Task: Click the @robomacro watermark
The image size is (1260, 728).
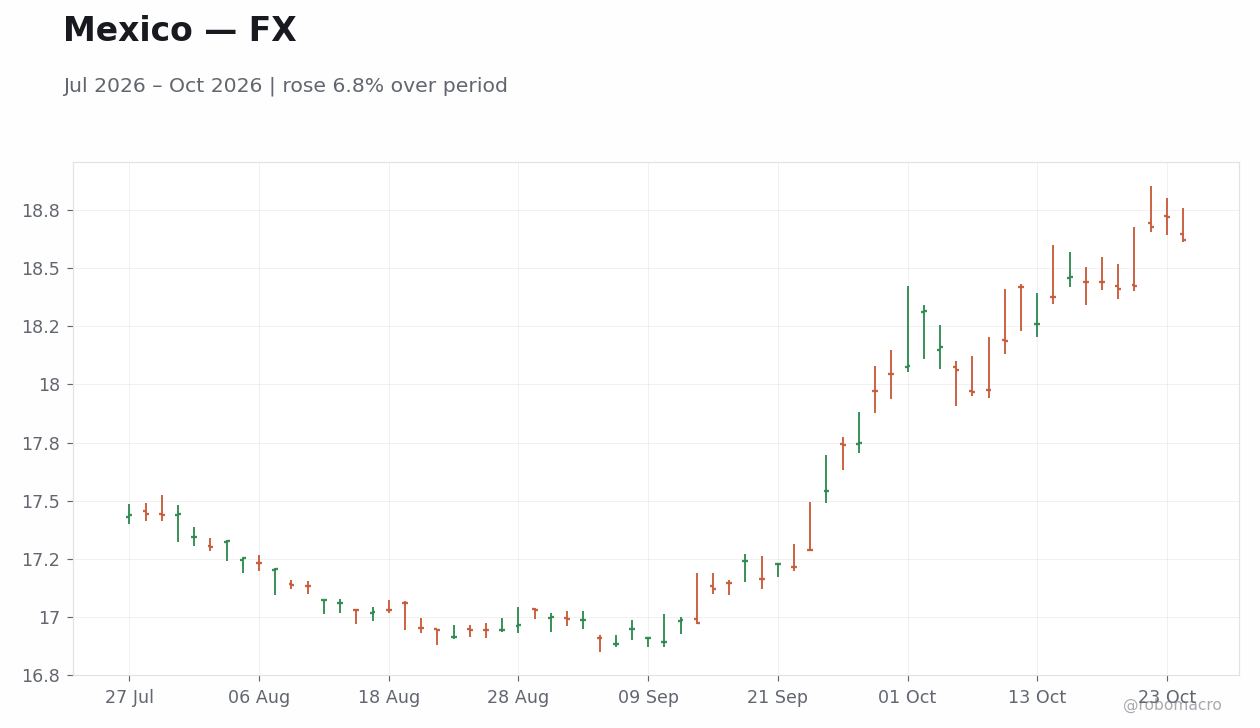Action: (1172, 705)
